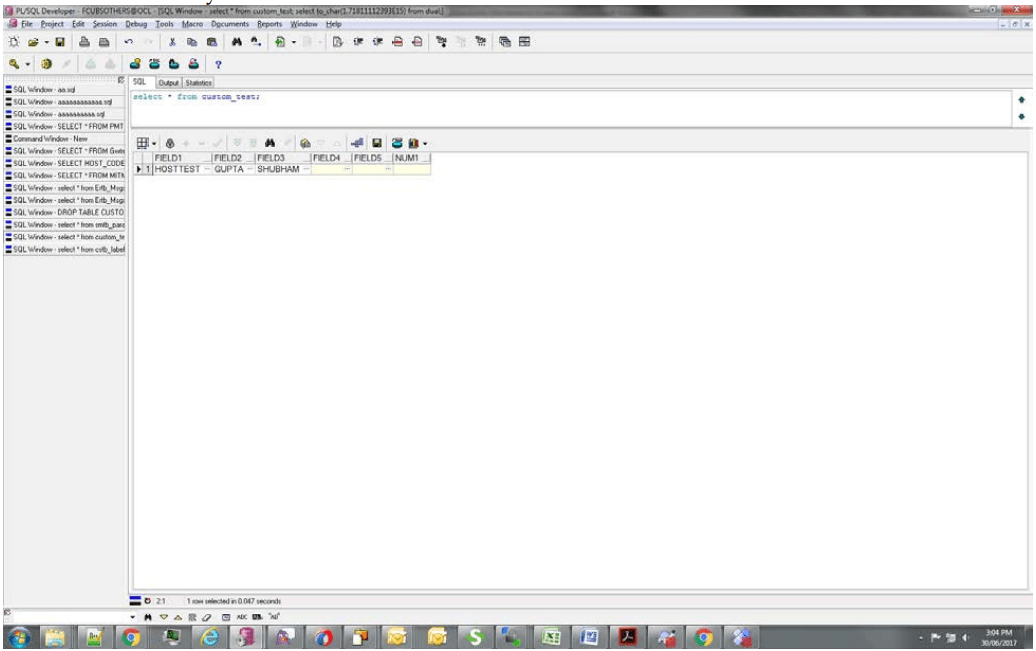Open 'SQL Window - SELECT * FROM PMT' entry
The height and width of the screenshot is (651, 1036).
click(x=65, y=126)
